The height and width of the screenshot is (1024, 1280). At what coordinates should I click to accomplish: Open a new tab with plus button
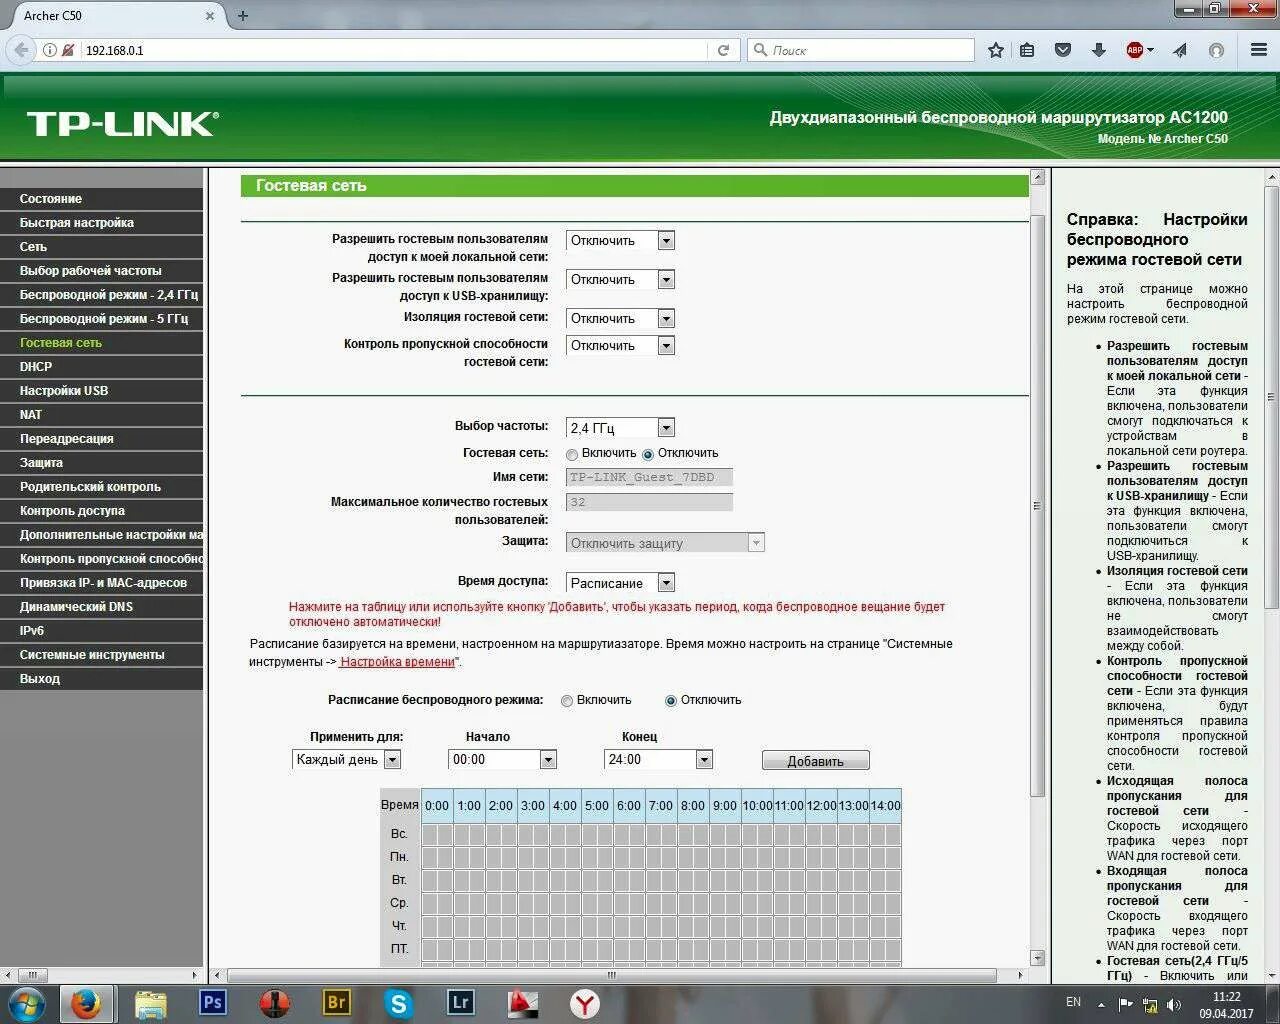tap(243, 16)
